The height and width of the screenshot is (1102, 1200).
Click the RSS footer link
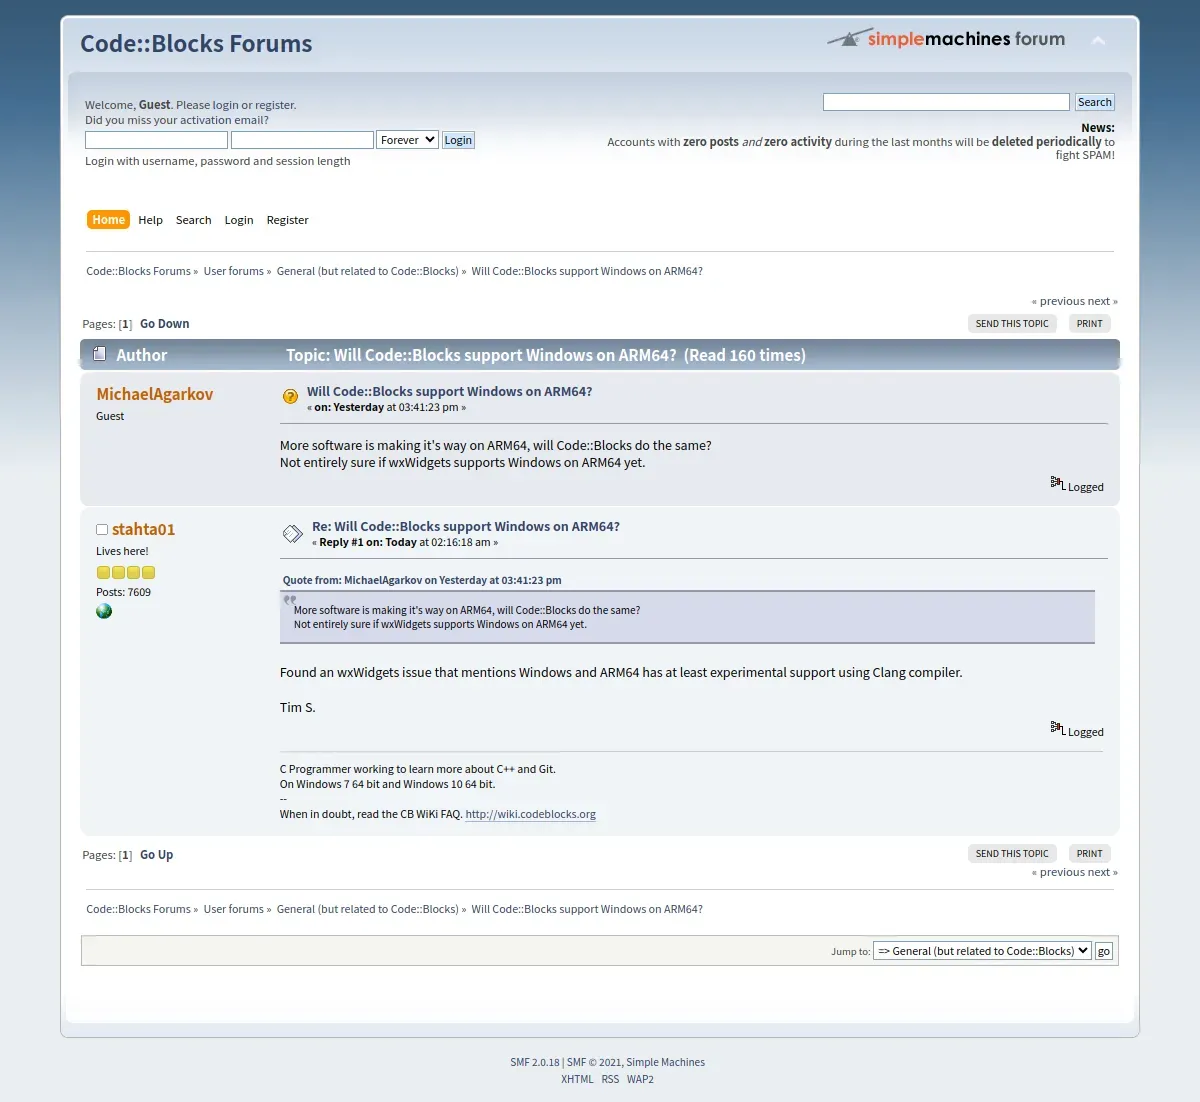pos(610,1079)
